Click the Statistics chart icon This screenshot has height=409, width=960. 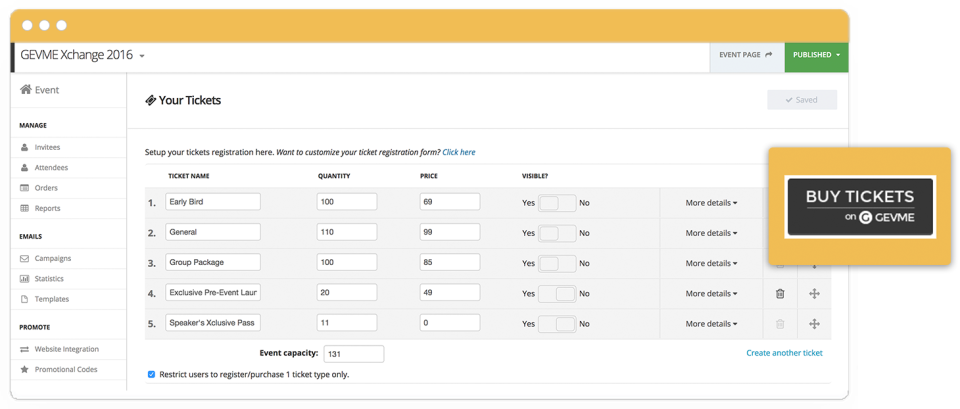click(x=24, y=279)
